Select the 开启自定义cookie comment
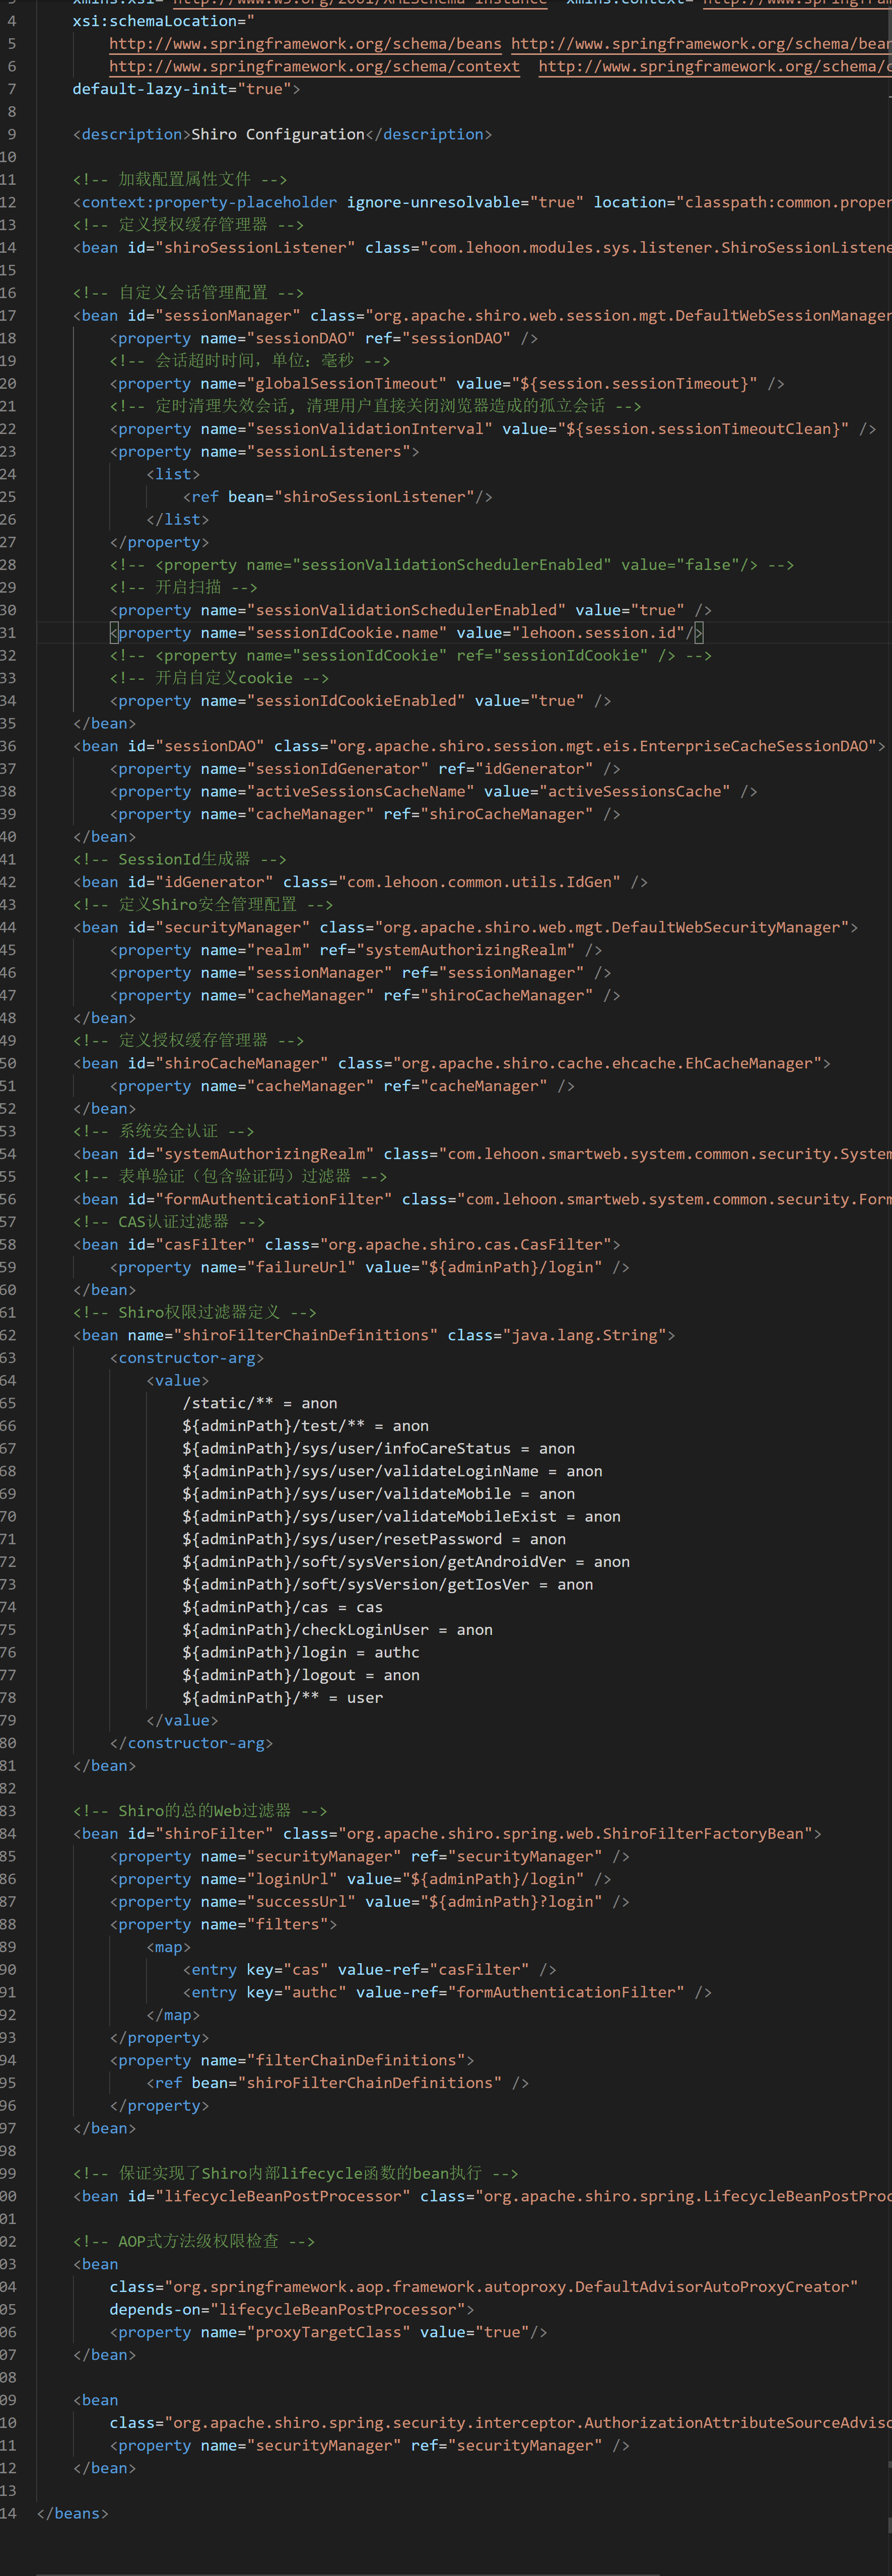Viewport: 892px width, 2576px height. [219, 678]
